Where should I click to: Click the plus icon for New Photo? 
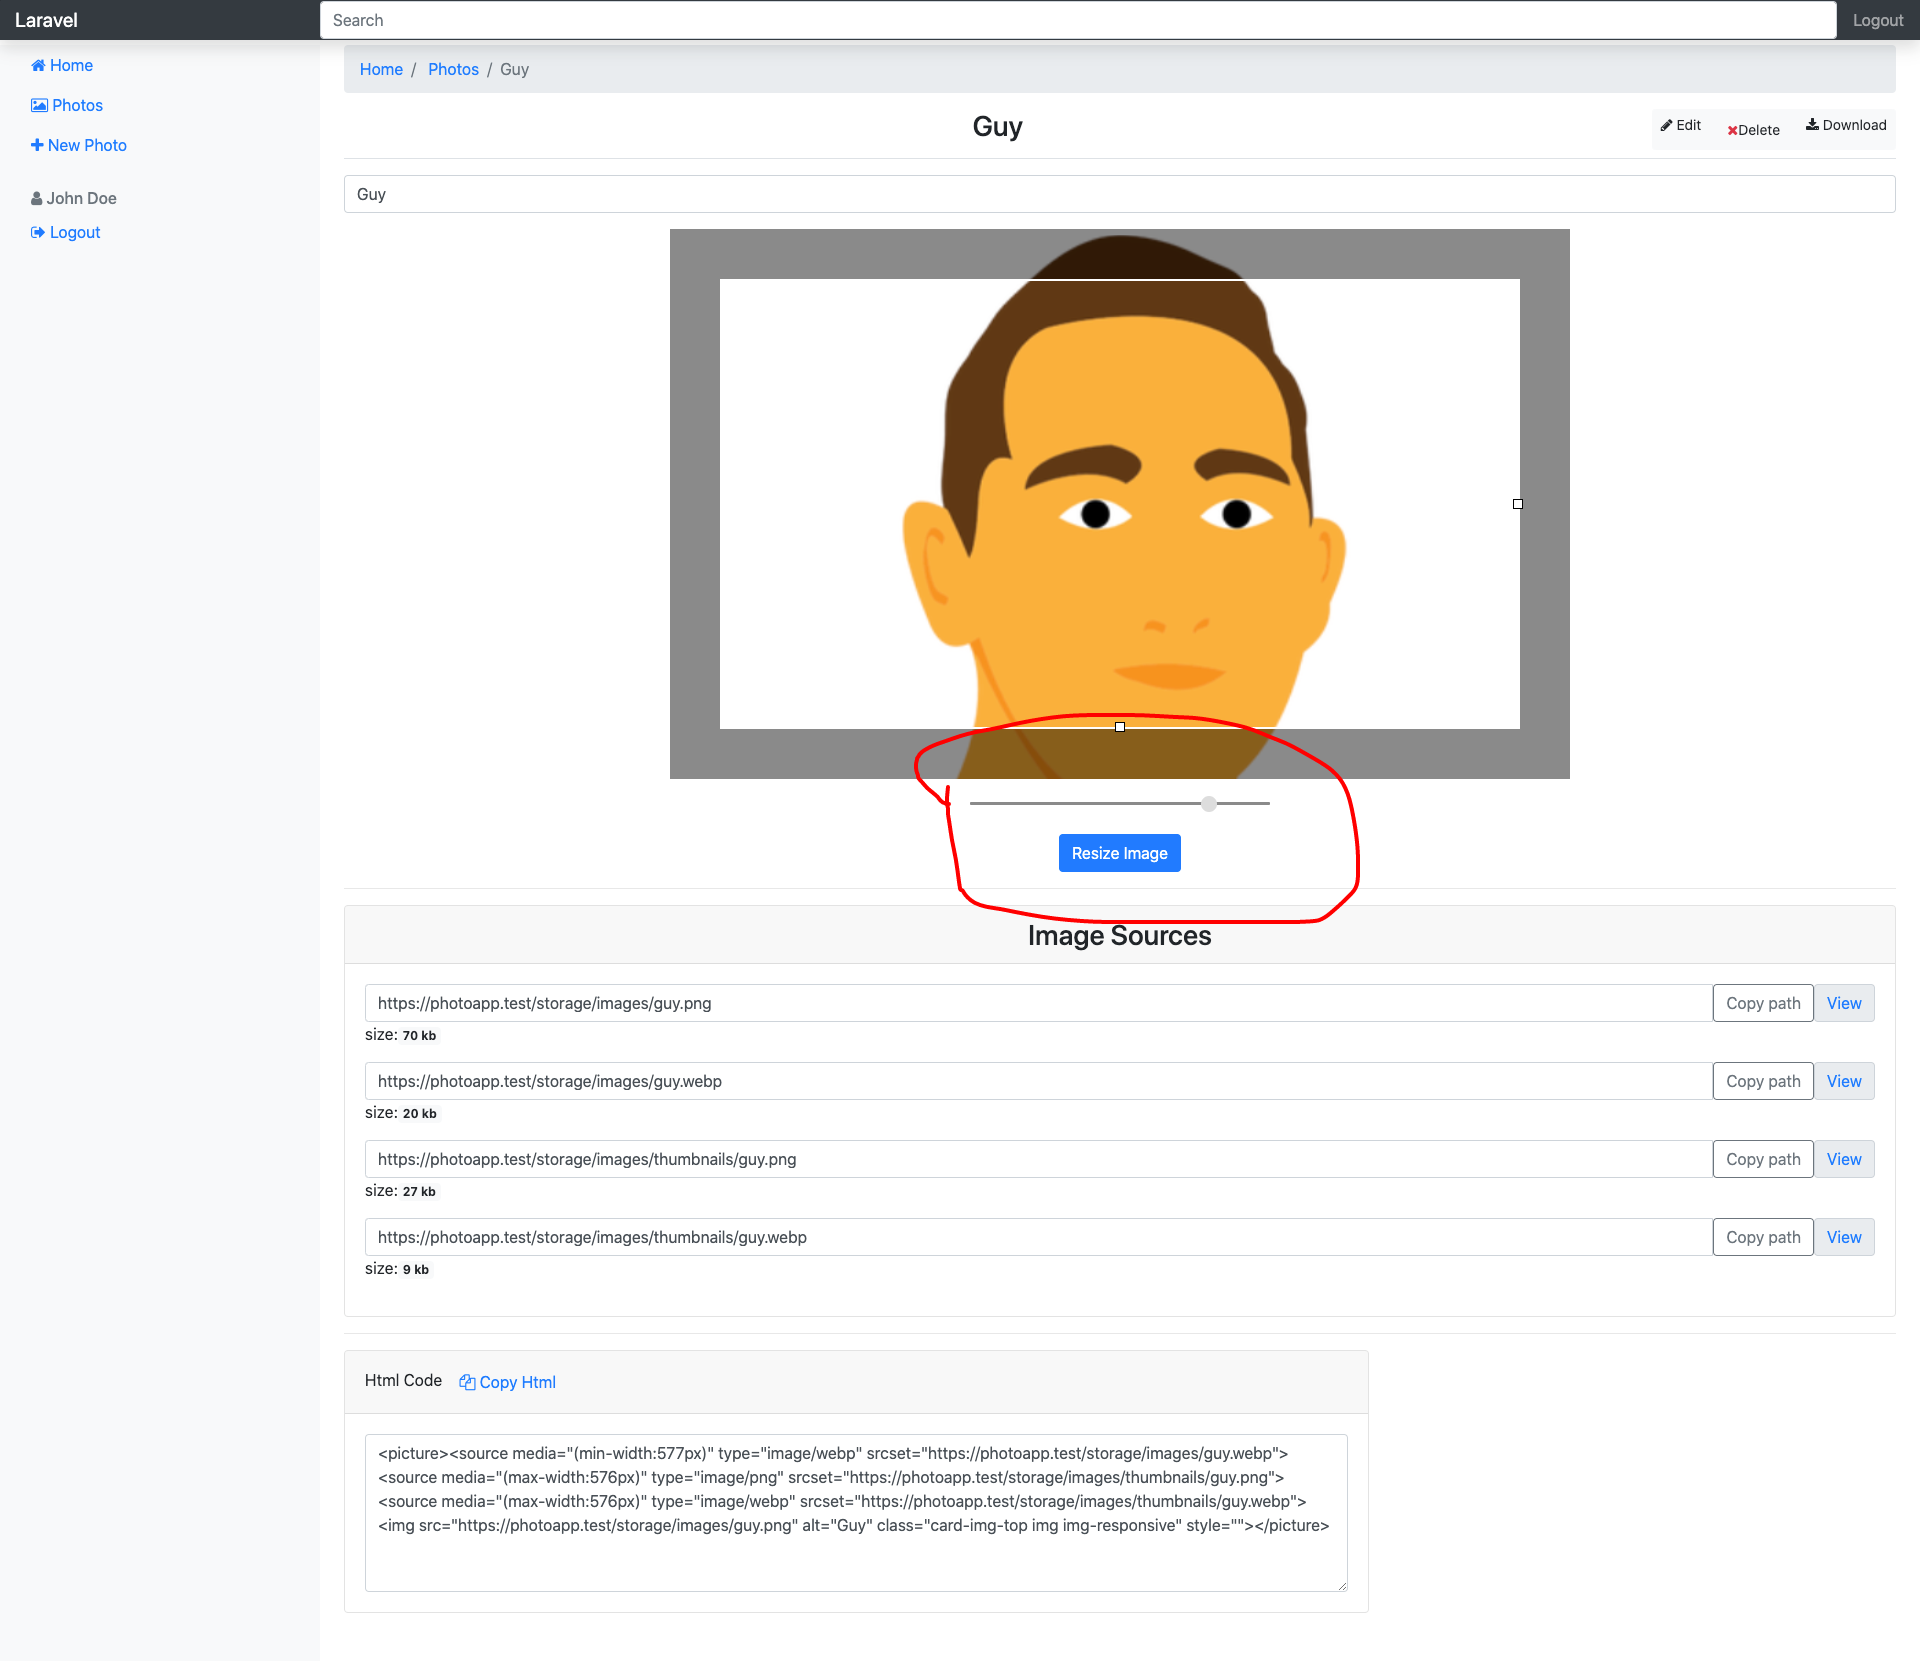click(x=37, y=146)
